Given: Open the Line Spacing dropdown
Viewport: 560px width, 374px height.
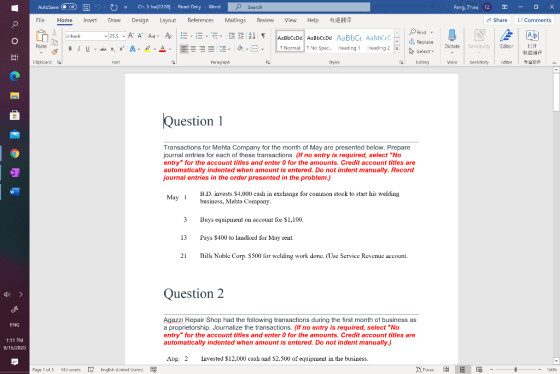Looking at the screenshot, I should (x=224, y=49).
